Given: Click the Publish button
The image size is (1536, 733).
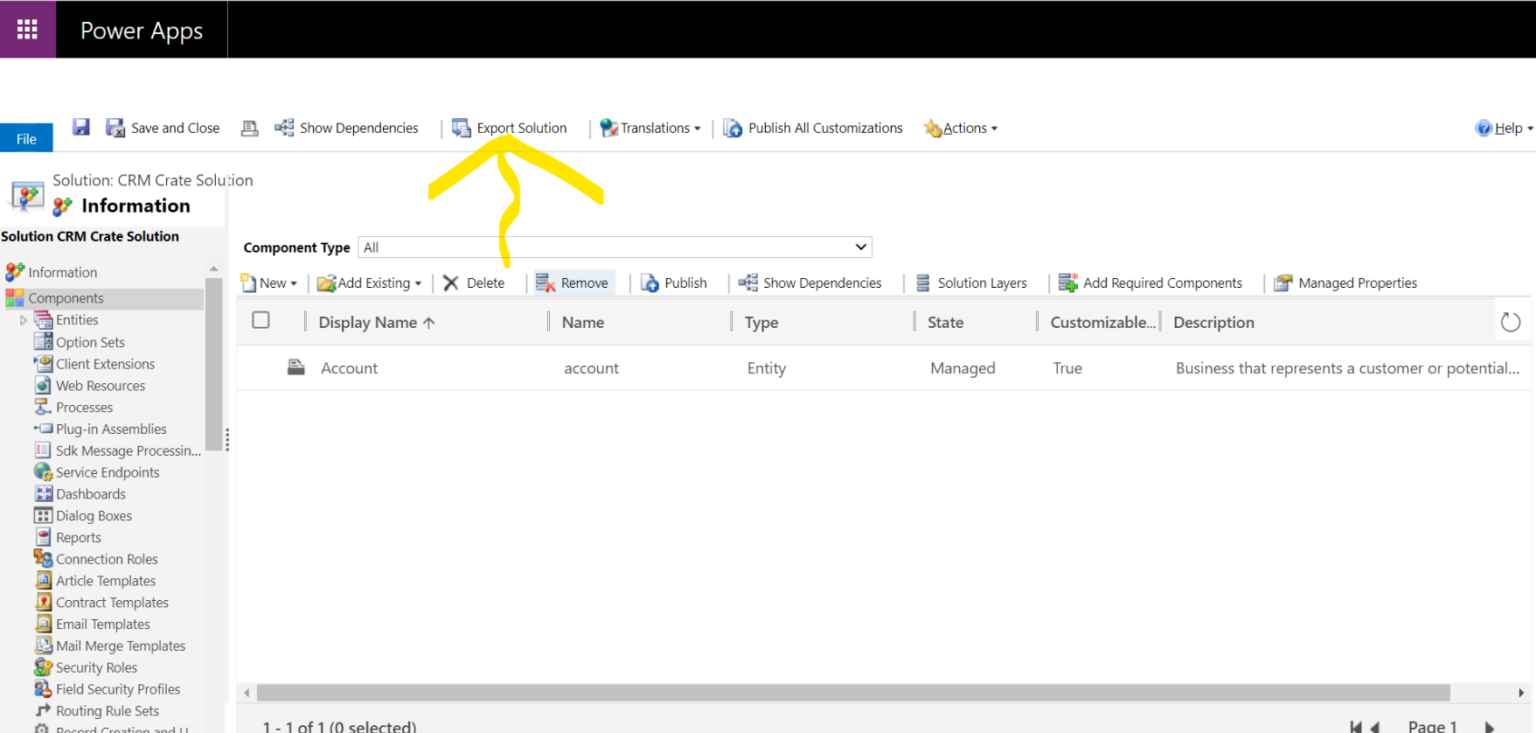Looking at the screenshot, I should point(678,283).
